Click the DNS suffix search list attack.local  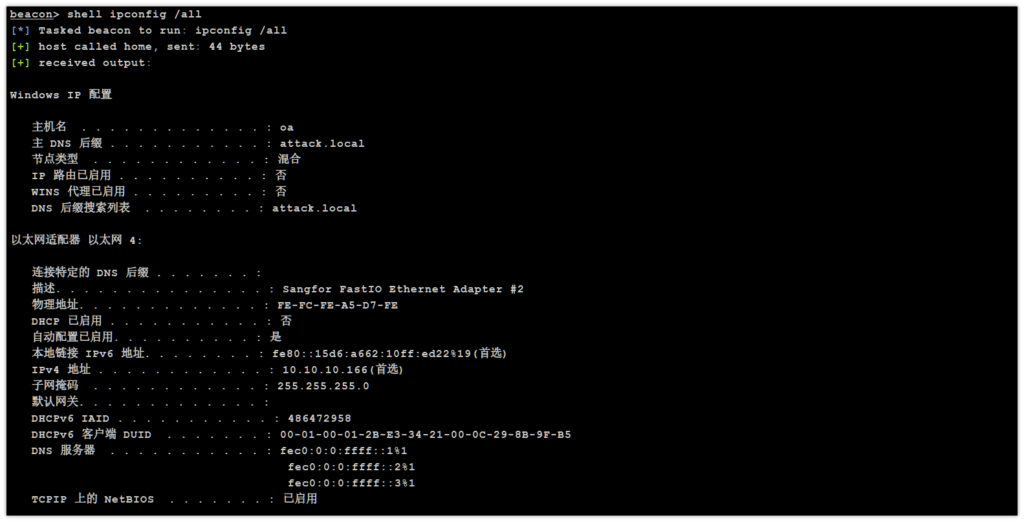tap(314, 208)
